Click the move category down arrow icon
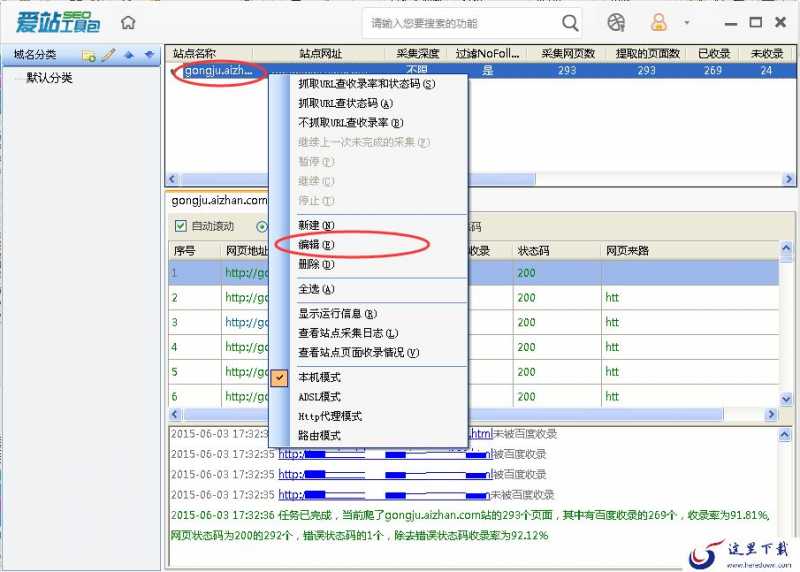This screenshot has width=800, height=572. [149, 55]
